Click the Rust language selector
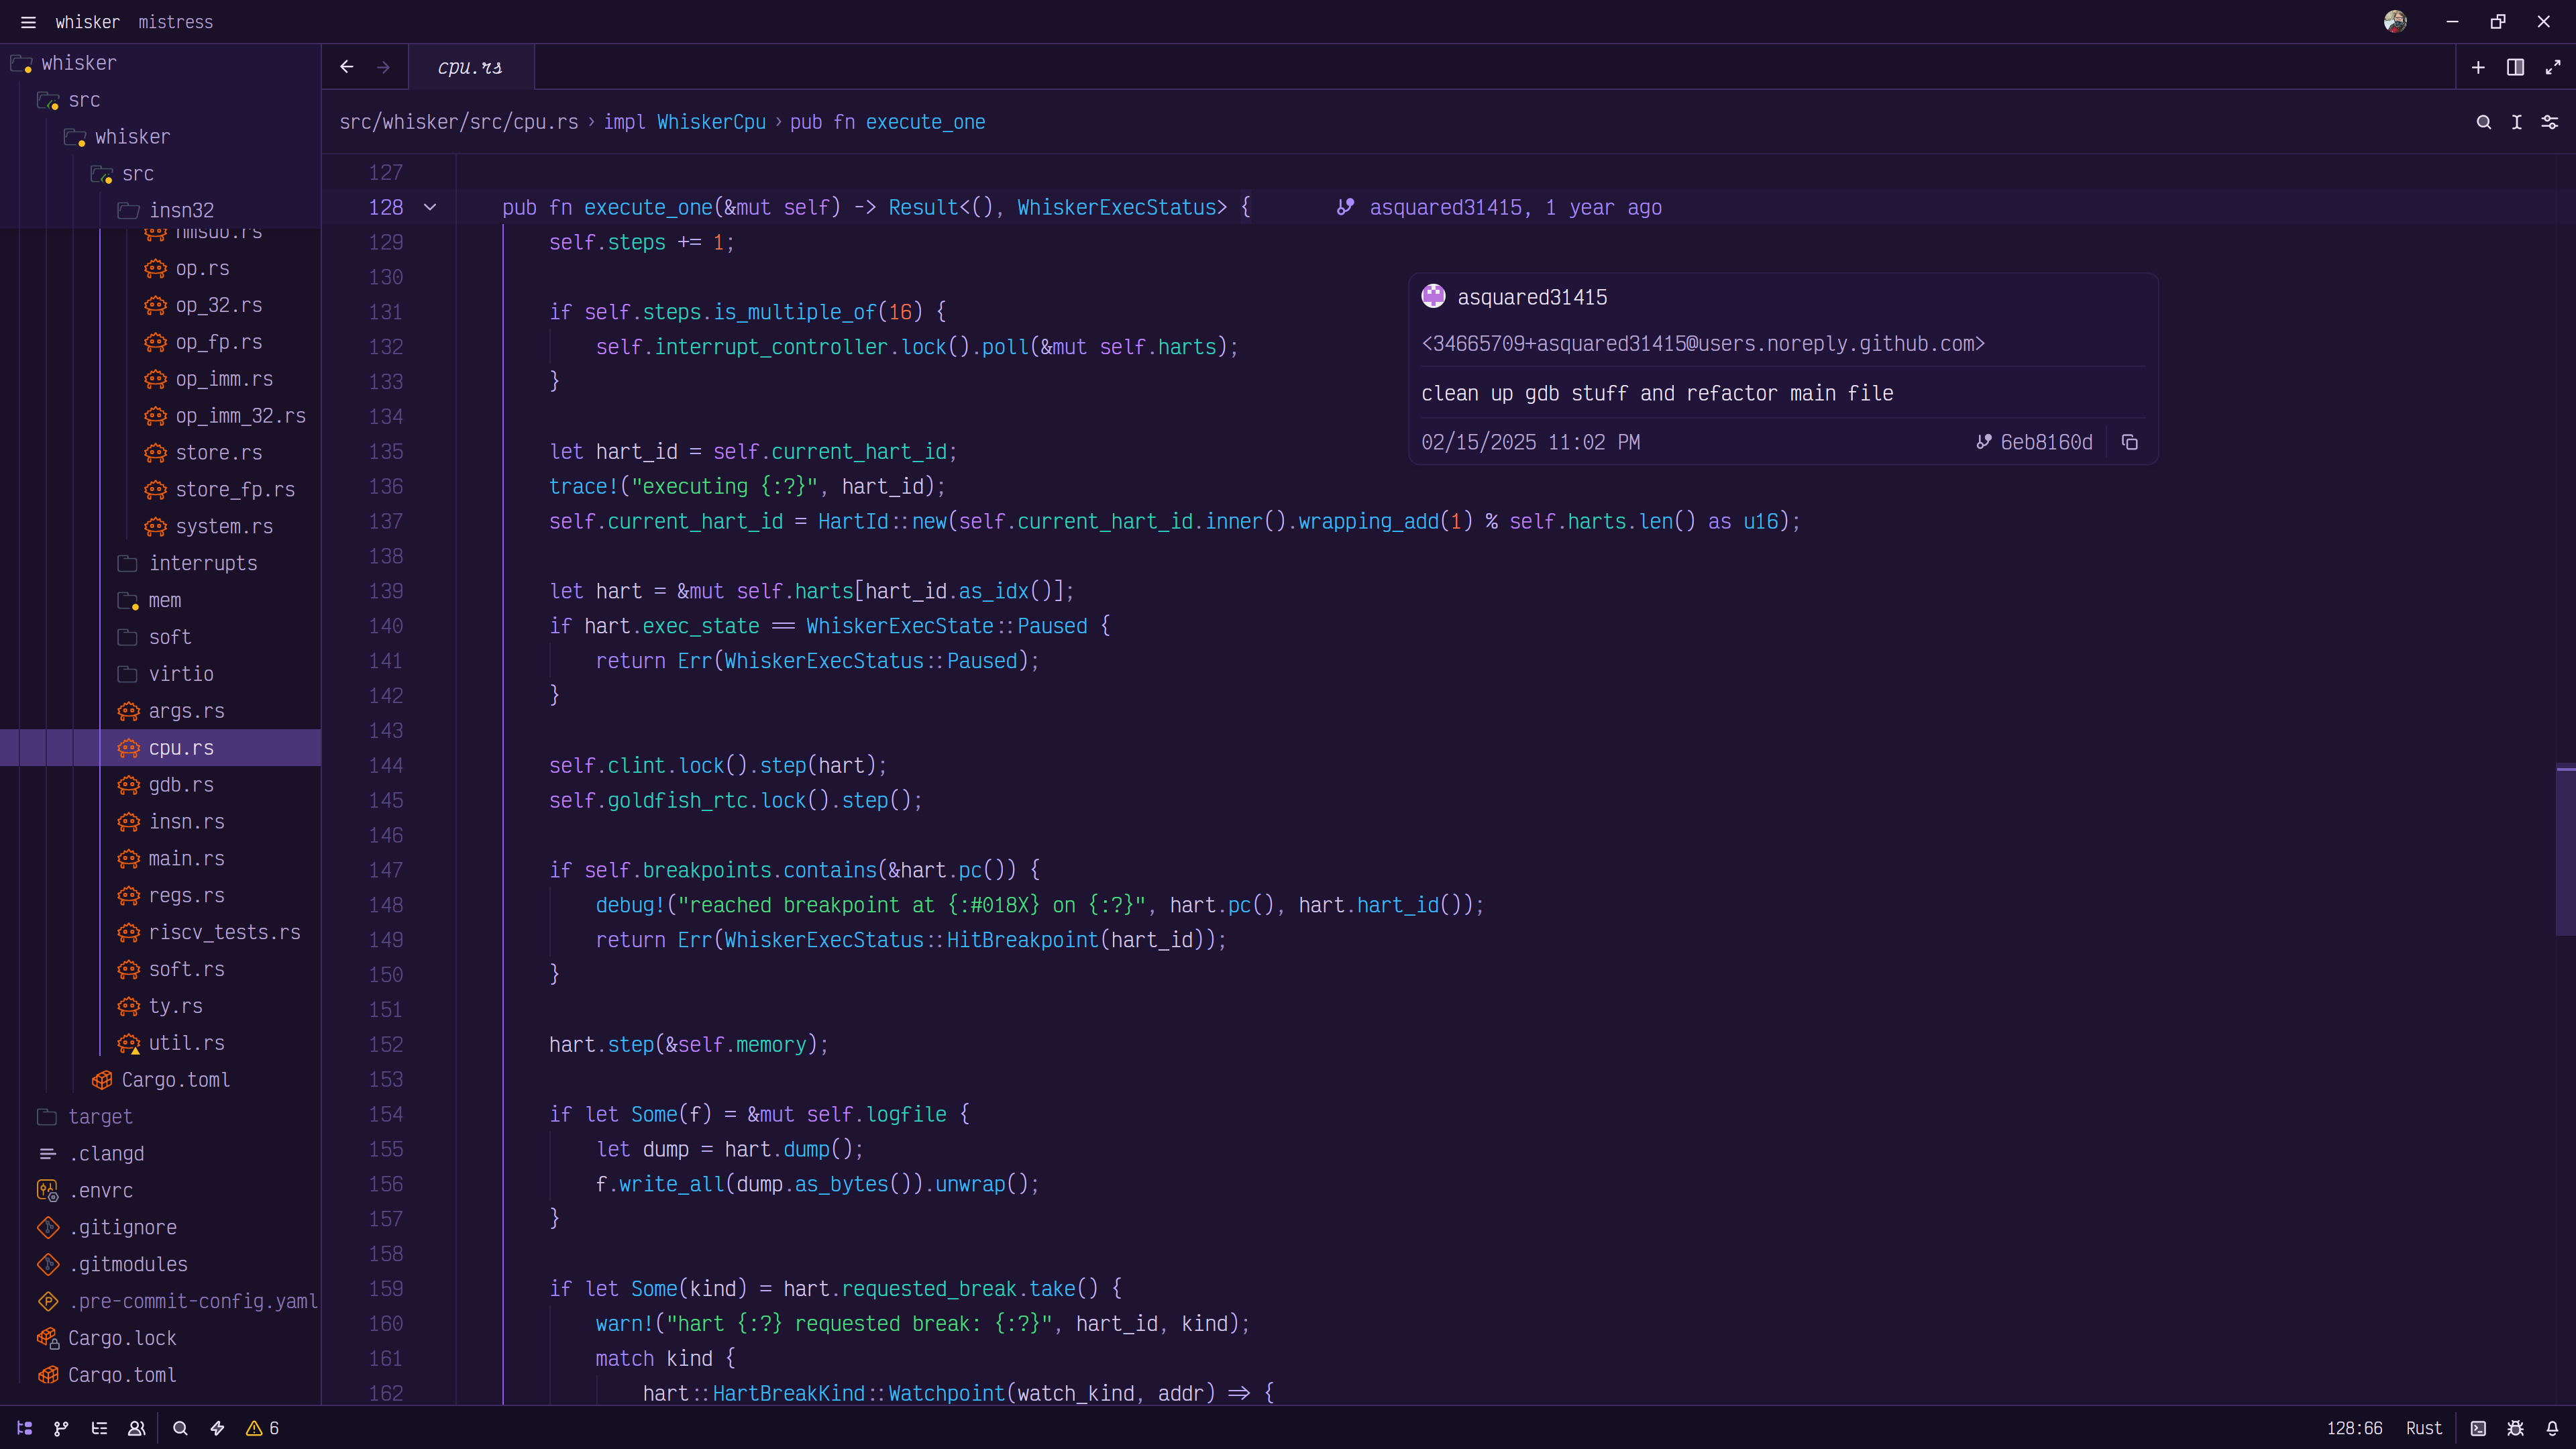The height and width of the screenshot is (1449, 2576). pyautogui.click(x=2423, y=1428)
